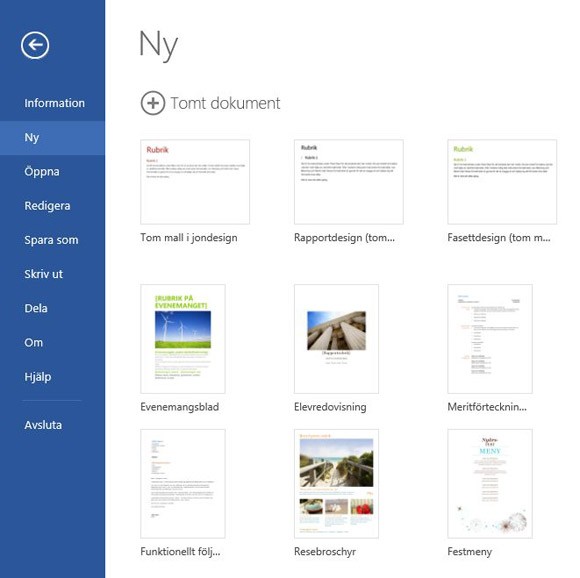This screenshot has width=580, height=578.
Task: Create a new Tomt dokument
Action: (x=210, y=103)
